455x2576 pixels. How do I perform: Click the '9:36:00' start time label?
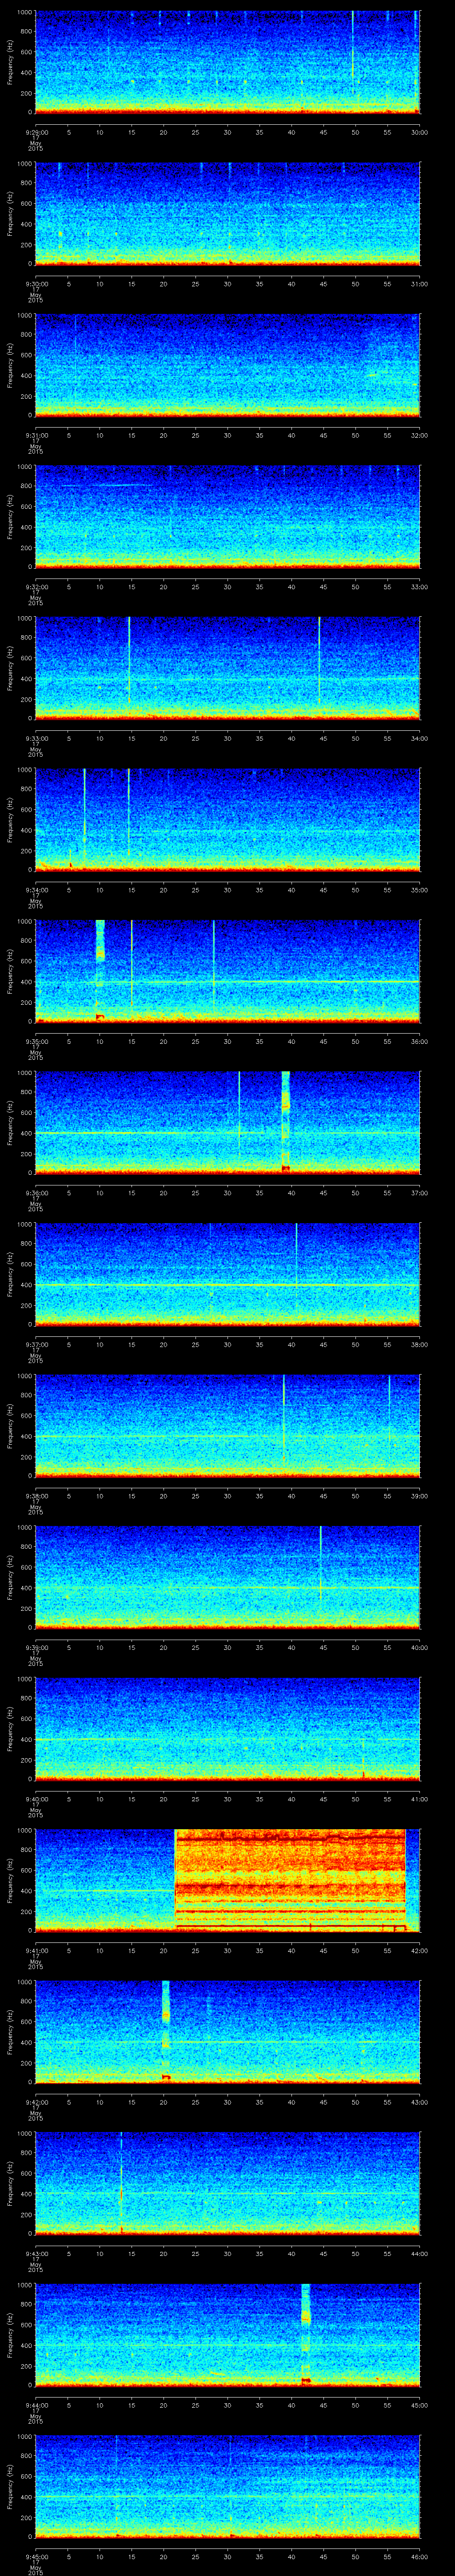click(x=36, y=1192)
